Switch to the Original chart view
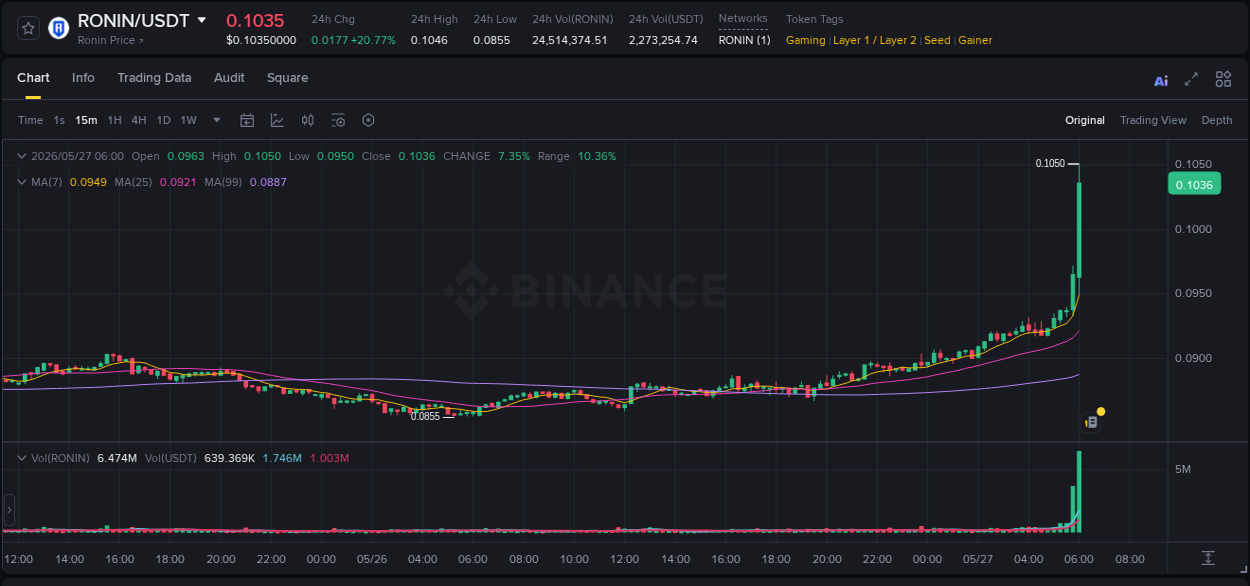The width and height of the screenshot is (1250, 586). [x=1085, y=120]
